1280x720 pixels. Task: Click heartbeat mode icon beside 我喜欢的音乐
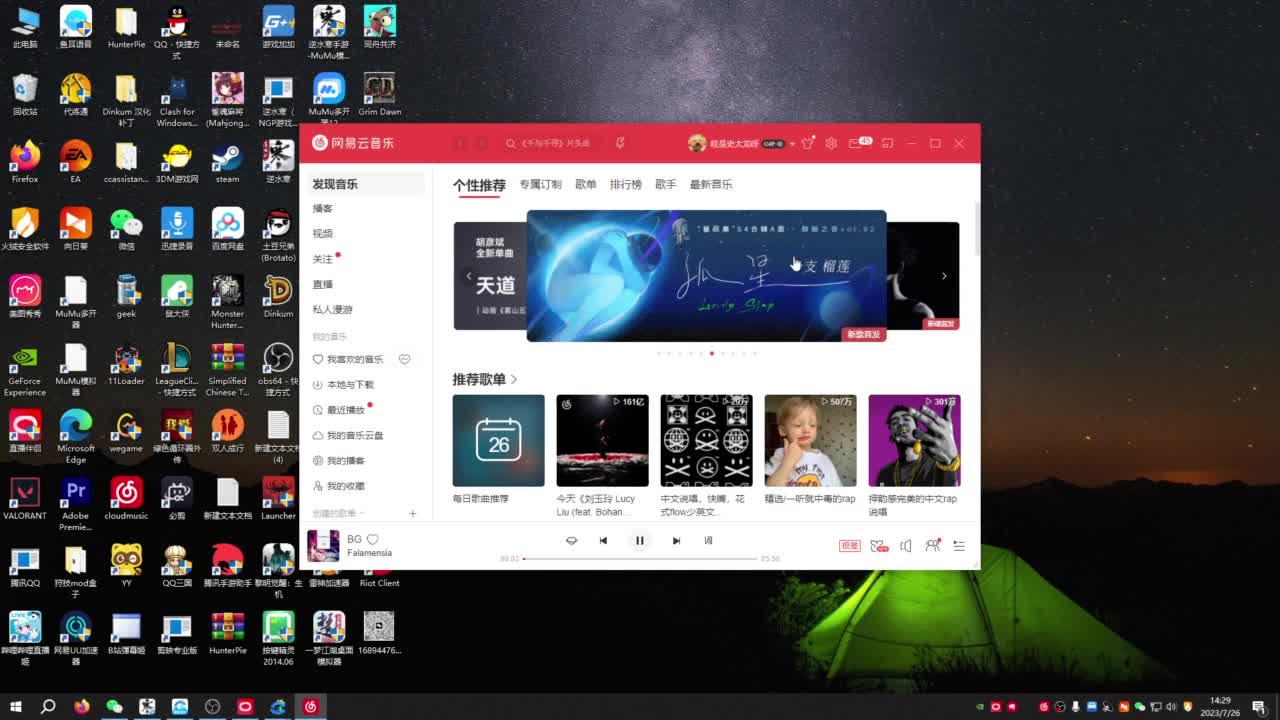pyautogui.click(x=405, y=359)
